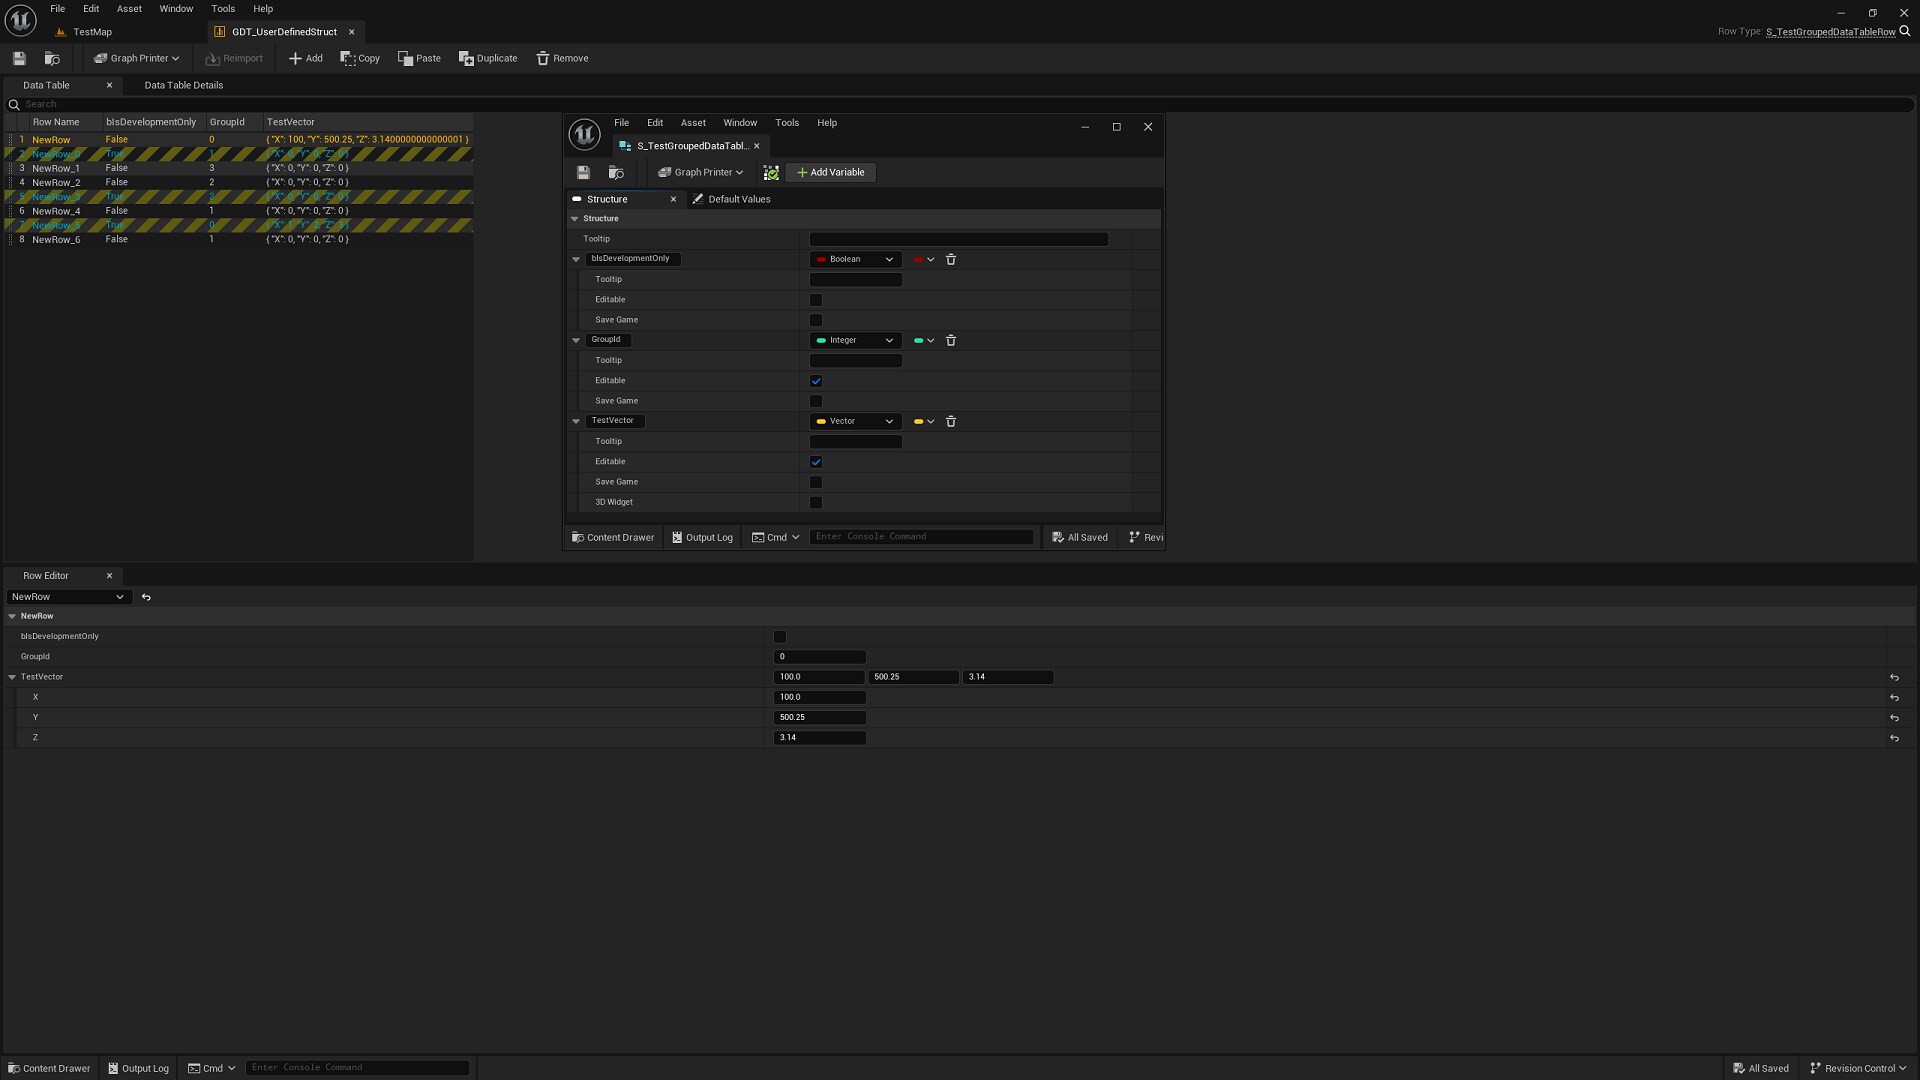Toggle Editable for bIsDevelopmentOnly

click(816, 300)
